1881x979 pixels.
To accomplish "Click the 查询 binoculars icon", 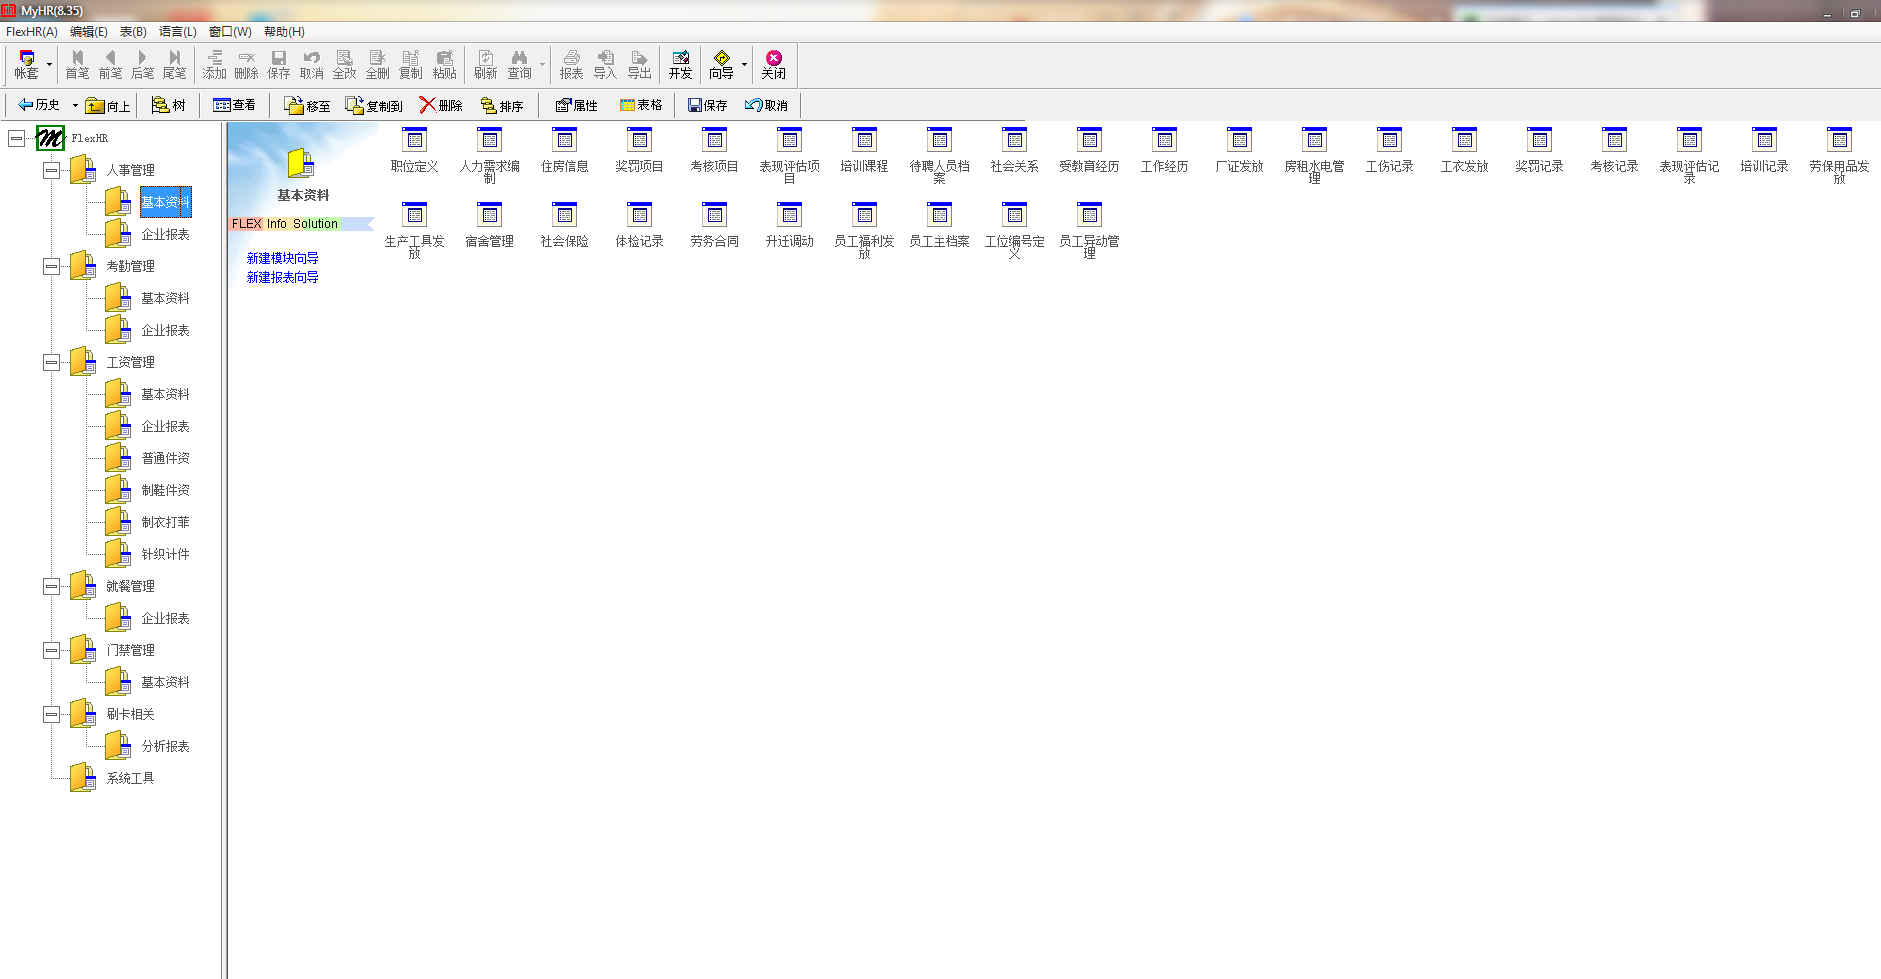I will [519, 65].
